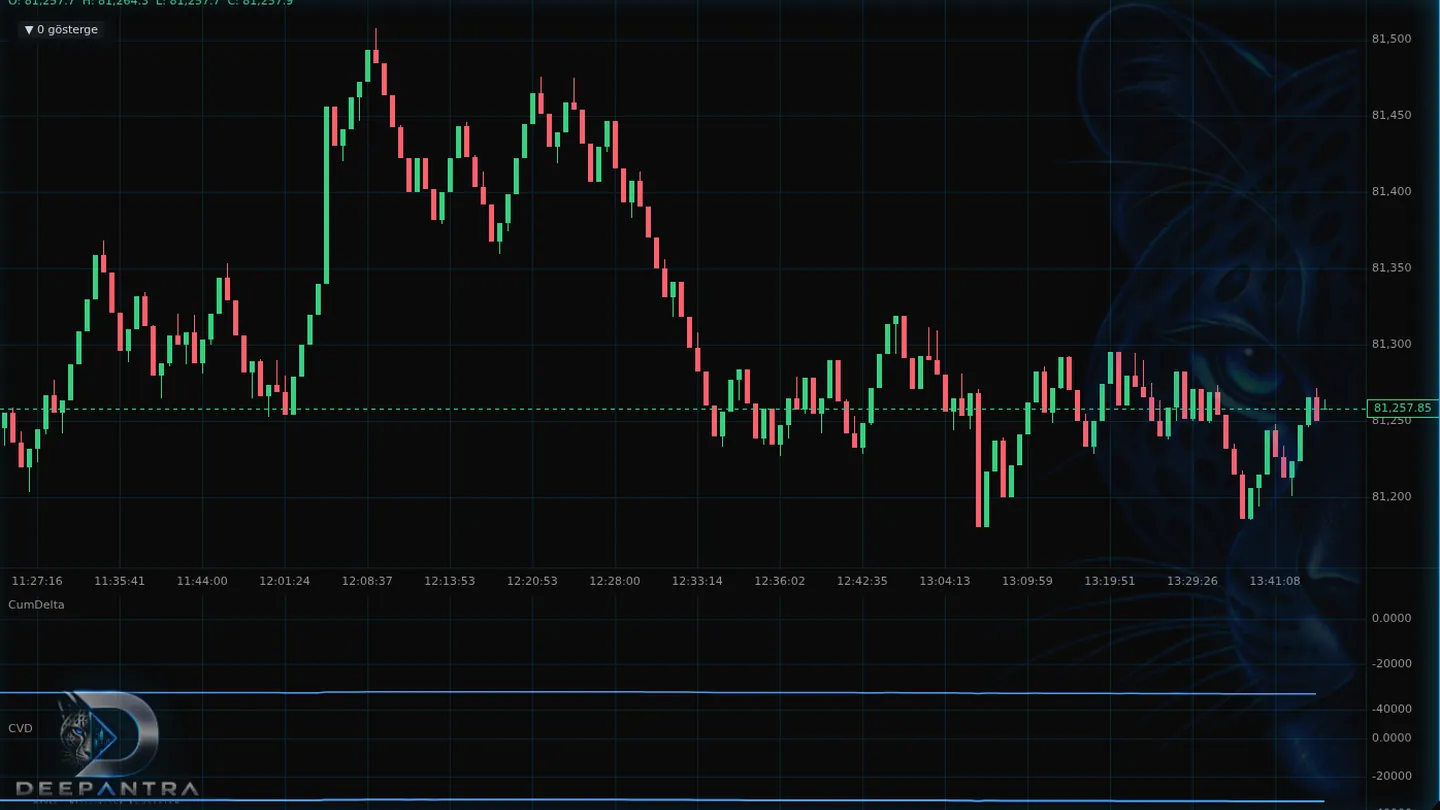
Task: Expand the '0 gösterge' indicators dropdown
Action: tap(61, 30)
